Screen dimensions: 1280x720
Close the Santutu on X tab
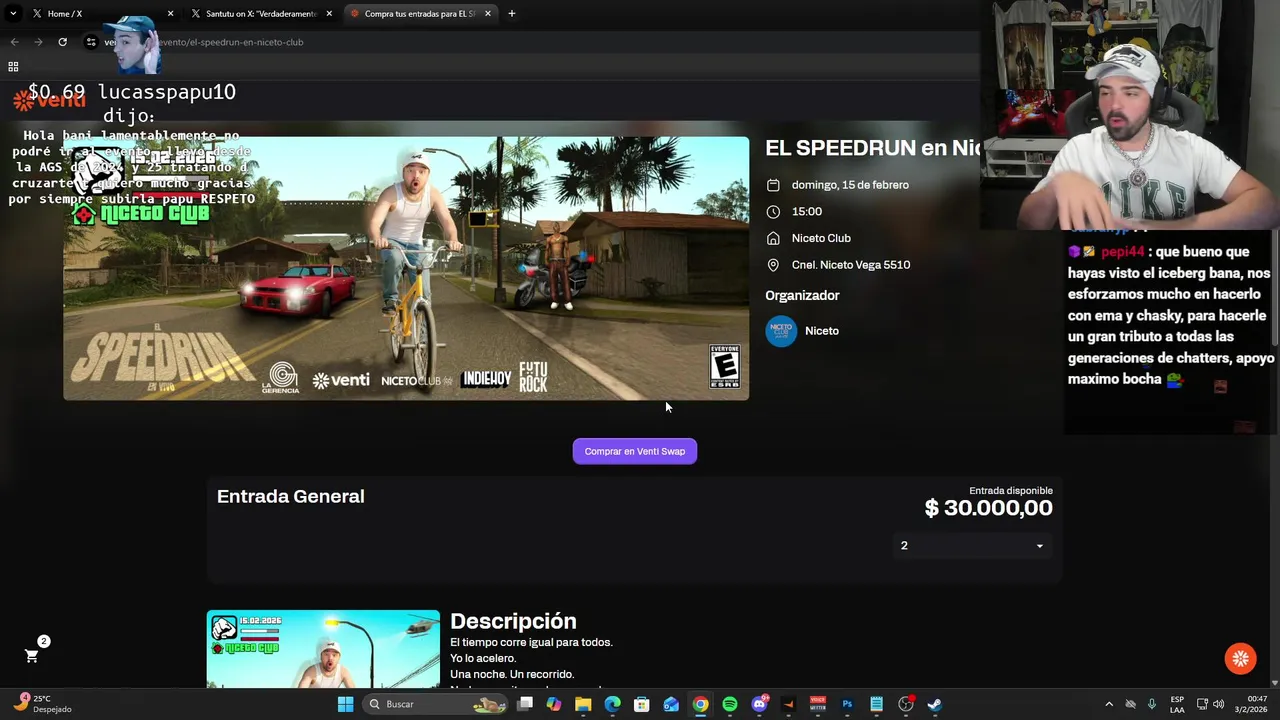(329, 14)
